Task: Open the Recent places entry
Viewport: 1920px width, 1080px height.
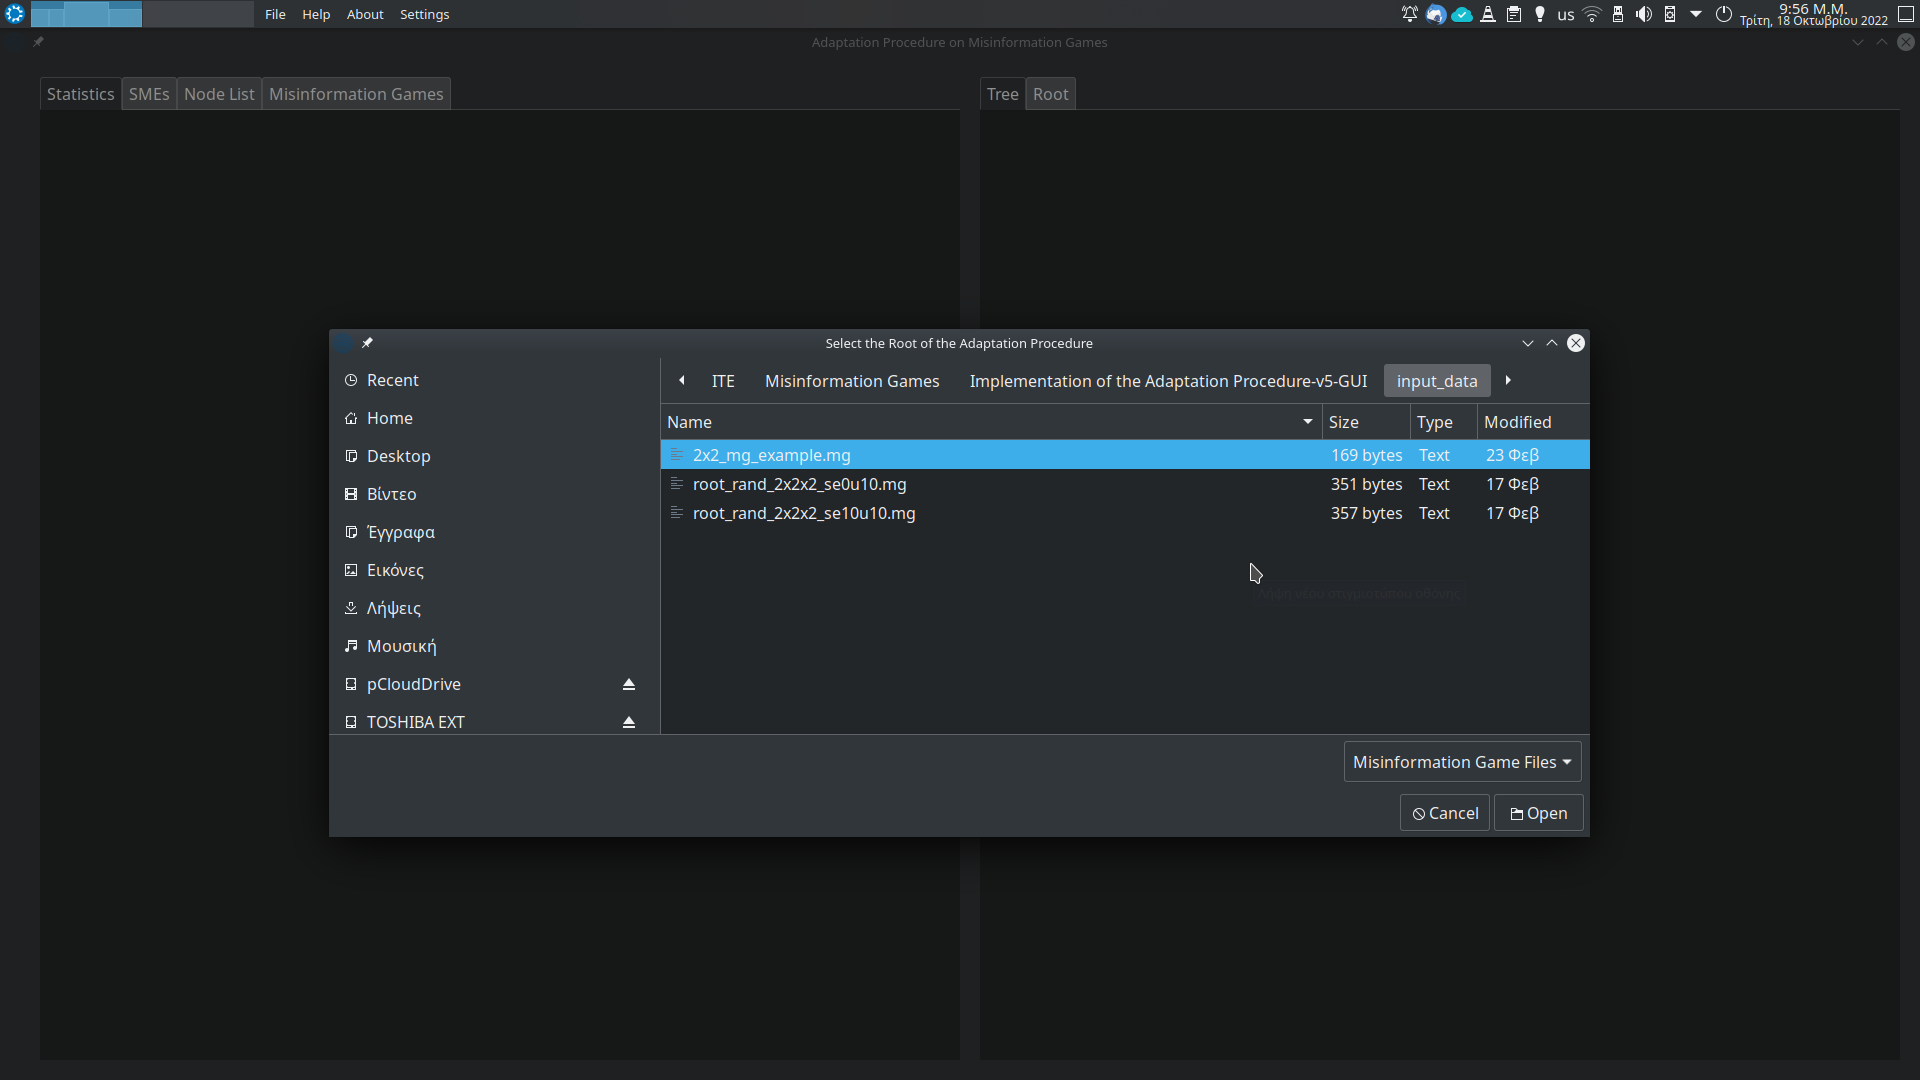Action: click(x=392, y=380)
